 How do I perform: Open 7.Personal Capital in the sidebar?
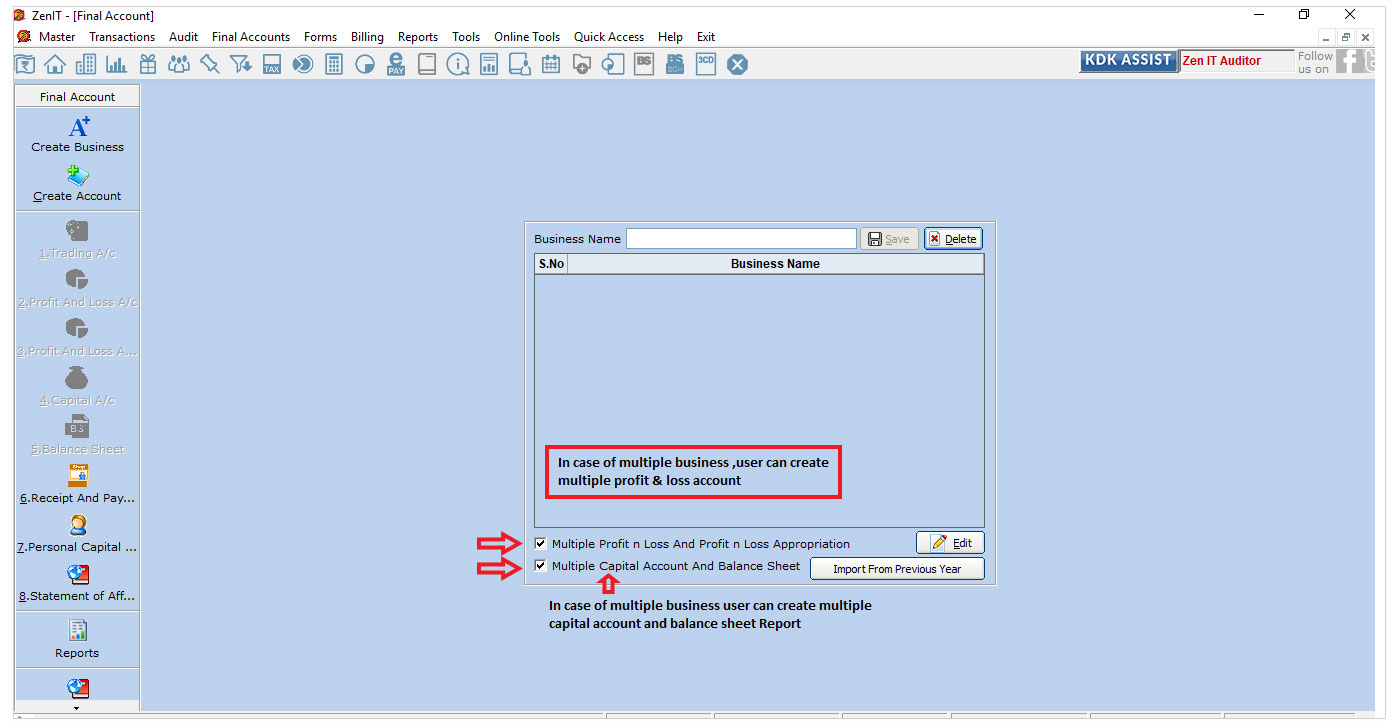click(78, 534)
